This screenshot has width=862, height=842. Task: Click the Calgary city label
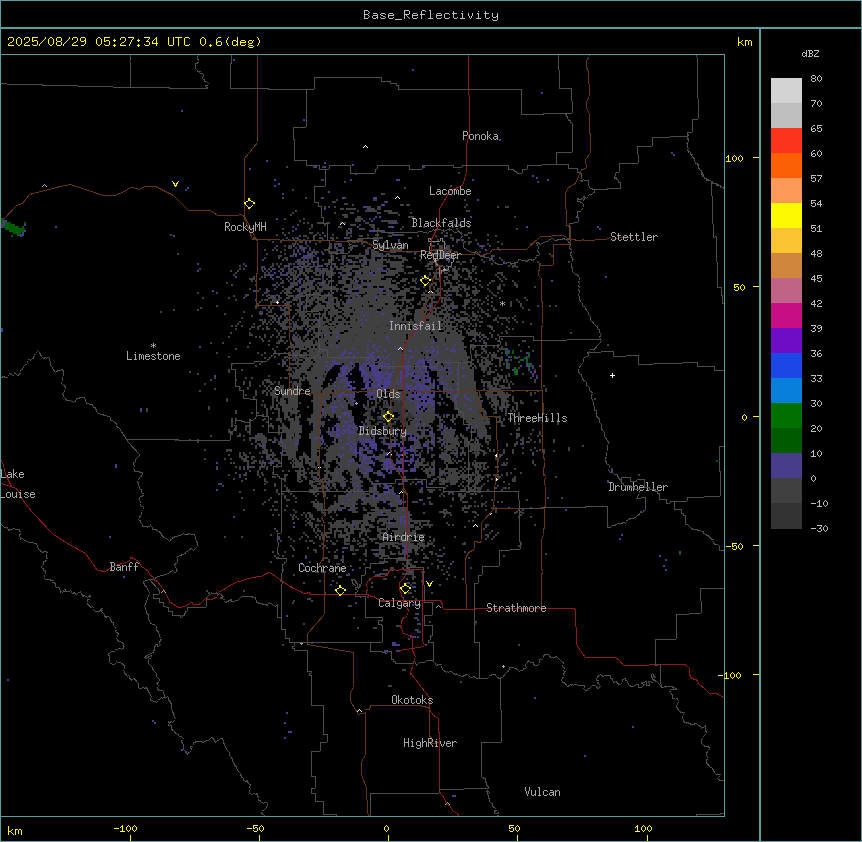pos(400,603)
